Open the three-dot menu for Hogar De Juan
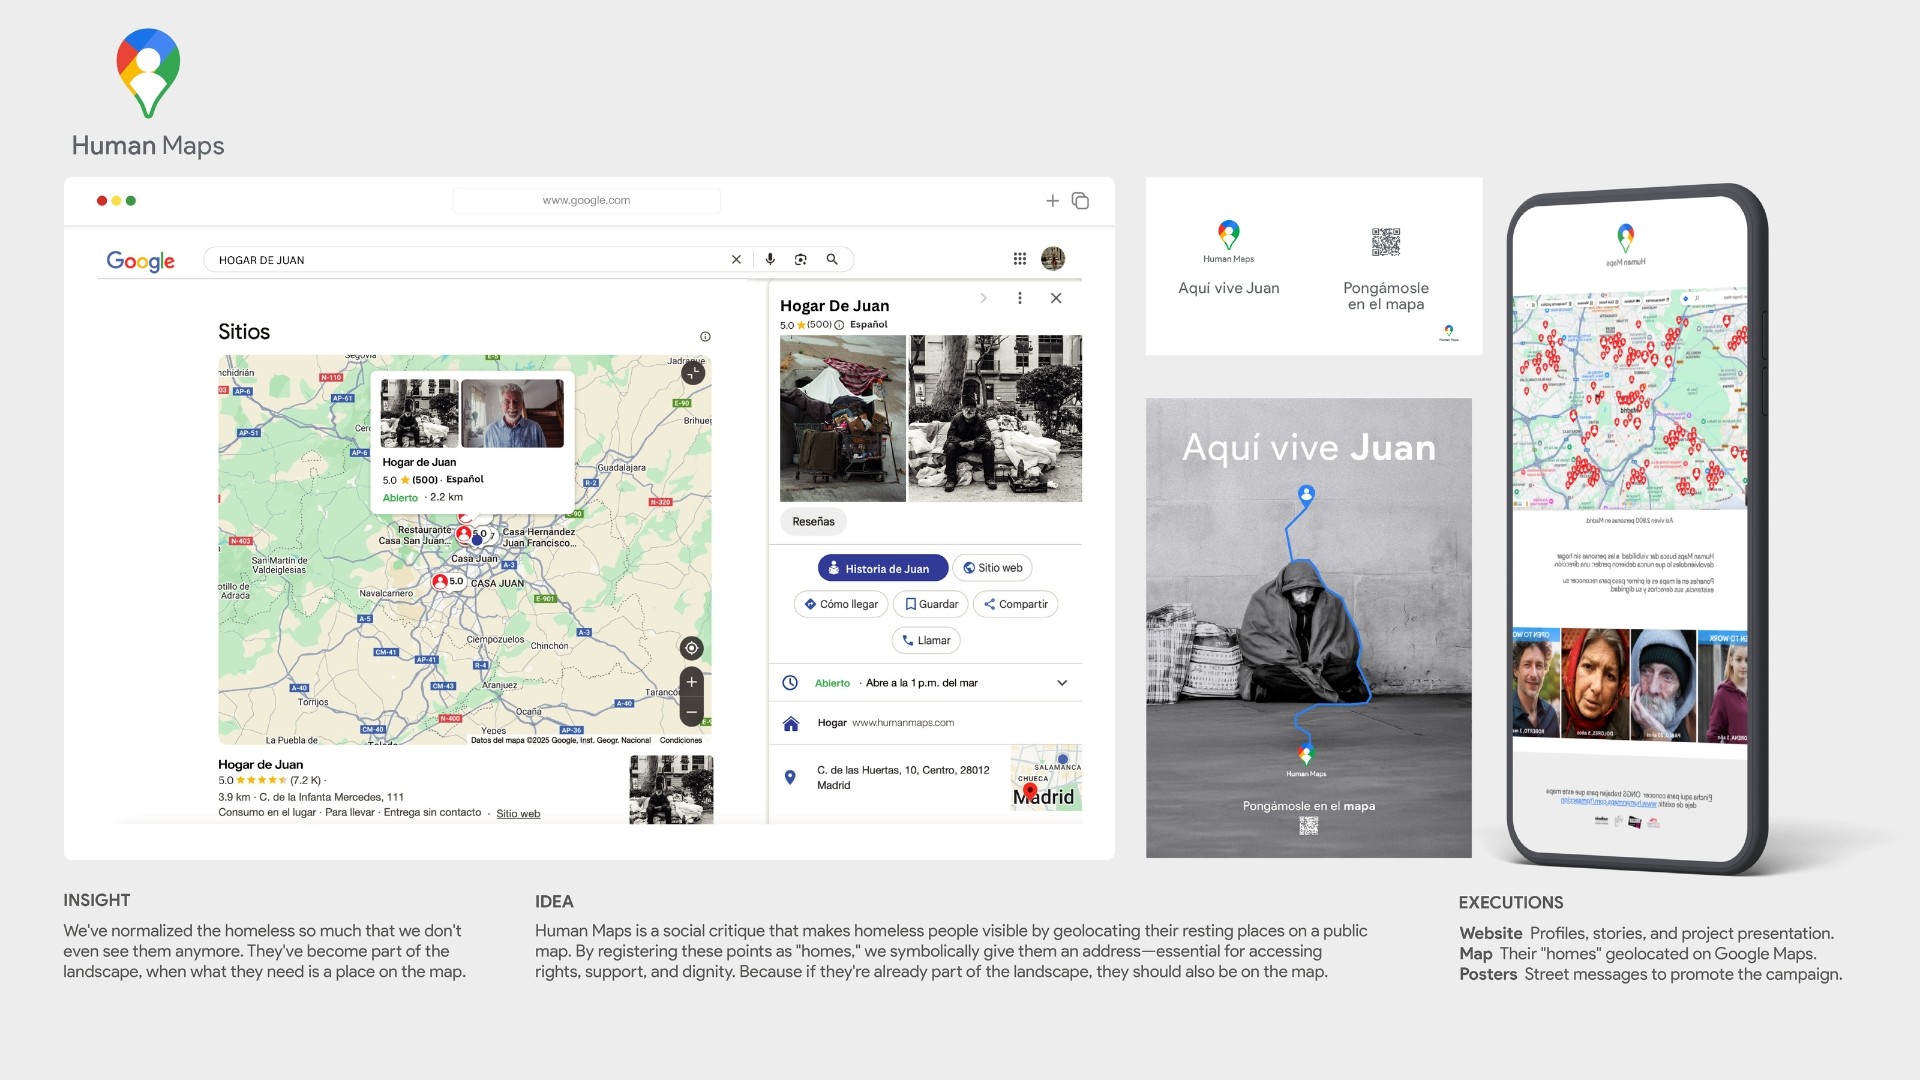 [1020, 298]
